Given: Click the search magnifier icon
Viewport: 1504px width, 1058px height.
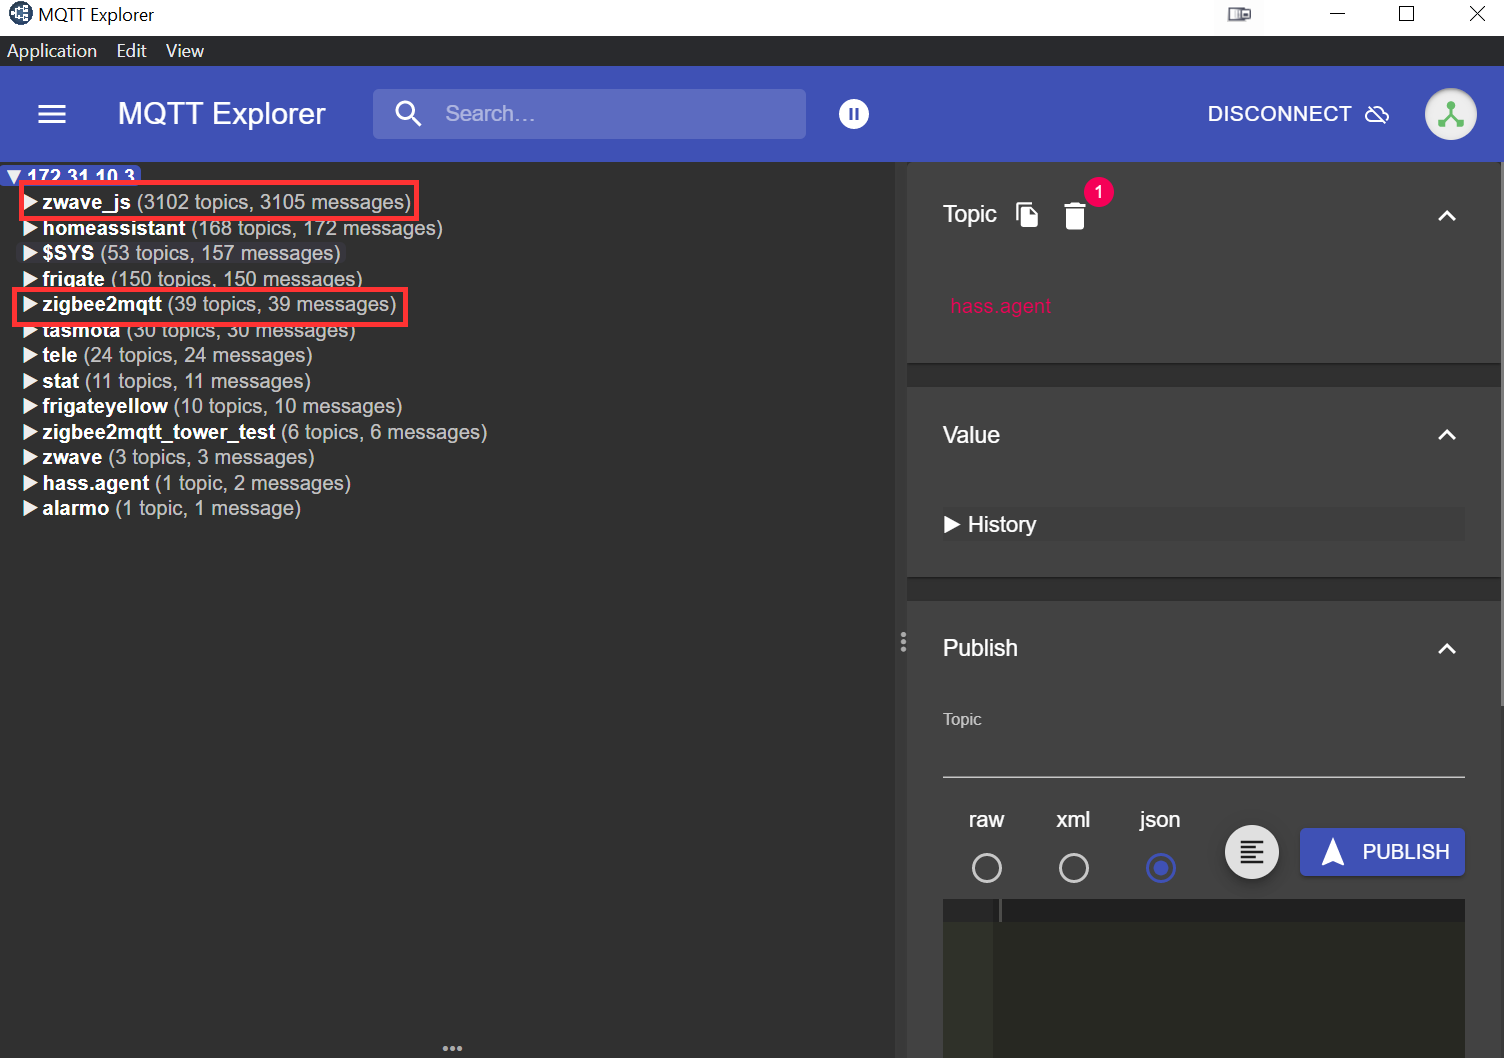Looking at the screenshot, I should 408,114.
